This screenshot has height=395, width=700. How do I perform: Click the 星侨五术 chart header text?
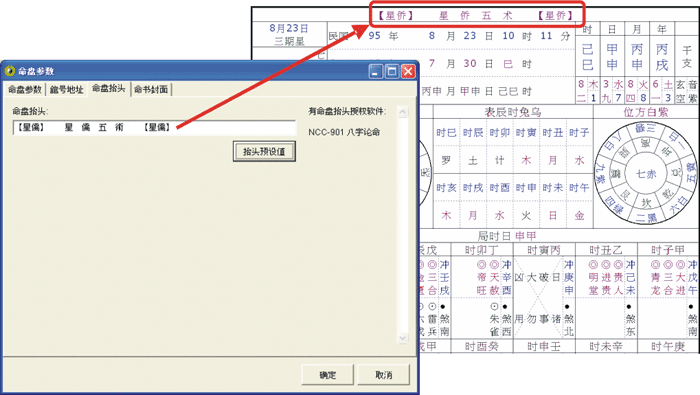click(x=475, y=16)
